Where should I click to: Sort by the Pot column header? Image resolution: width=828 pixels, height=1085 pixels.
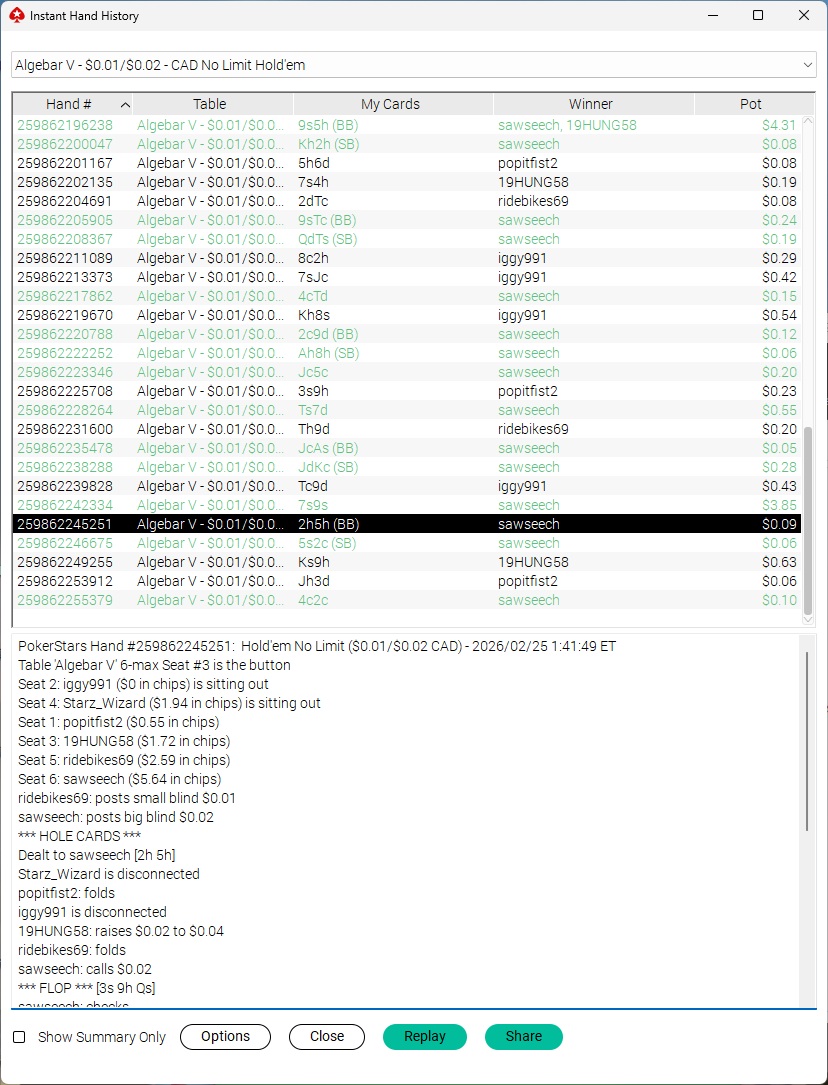[x=753, y=104]
